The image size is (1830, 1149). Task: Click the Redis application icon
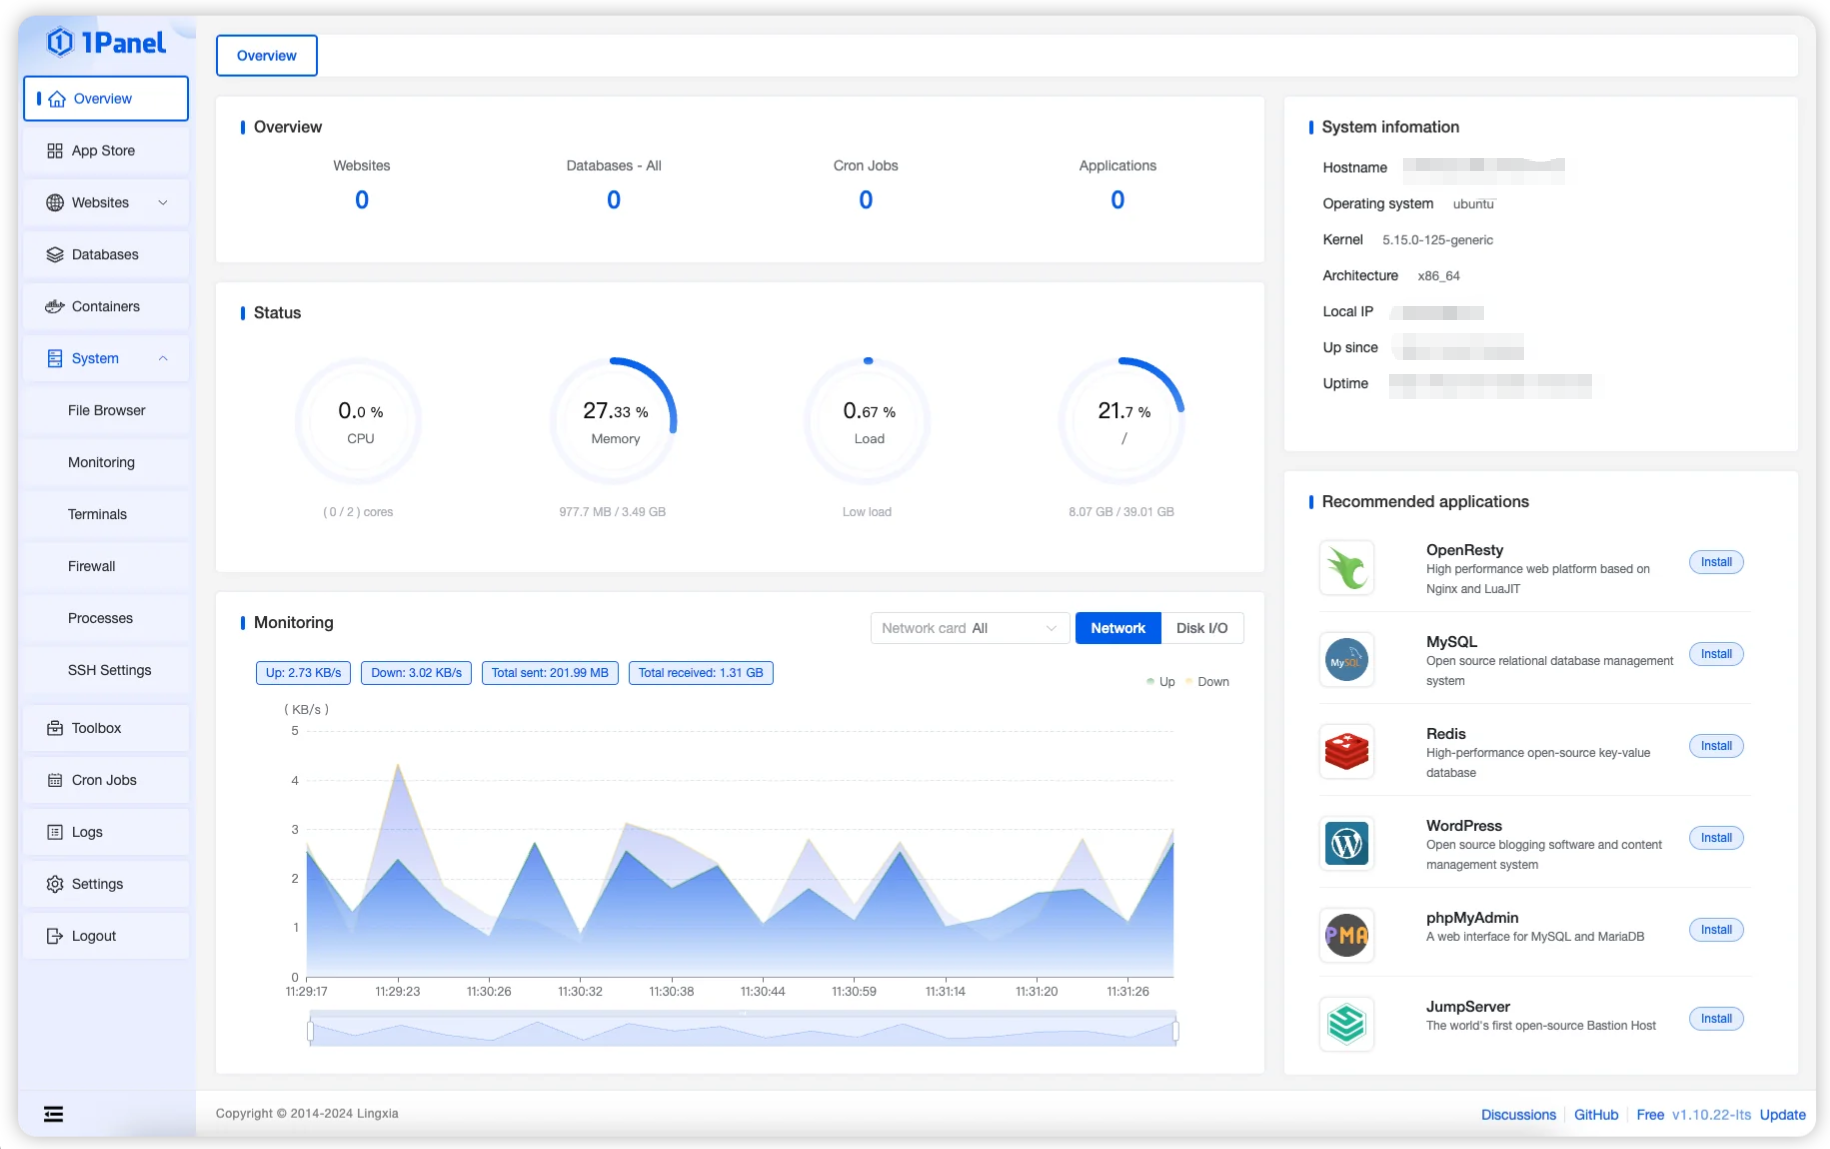1346,752
